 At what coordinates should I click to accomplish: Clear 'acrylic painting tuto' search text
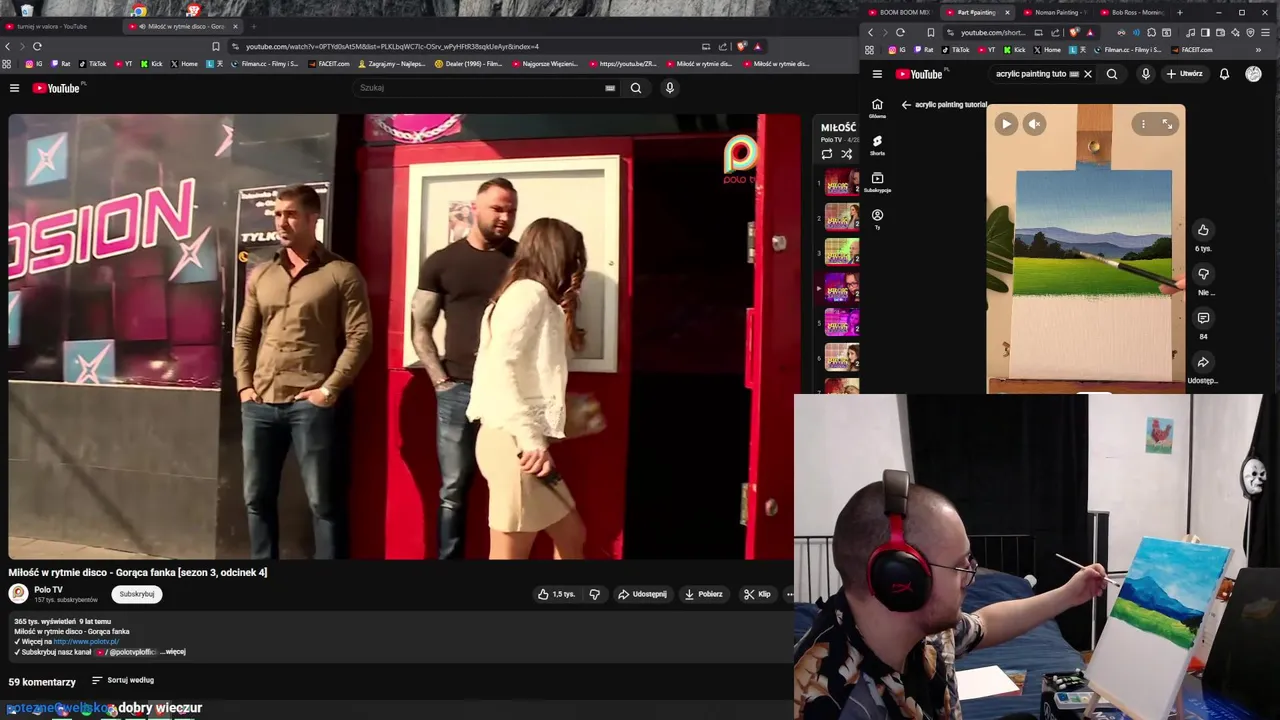1088,74
